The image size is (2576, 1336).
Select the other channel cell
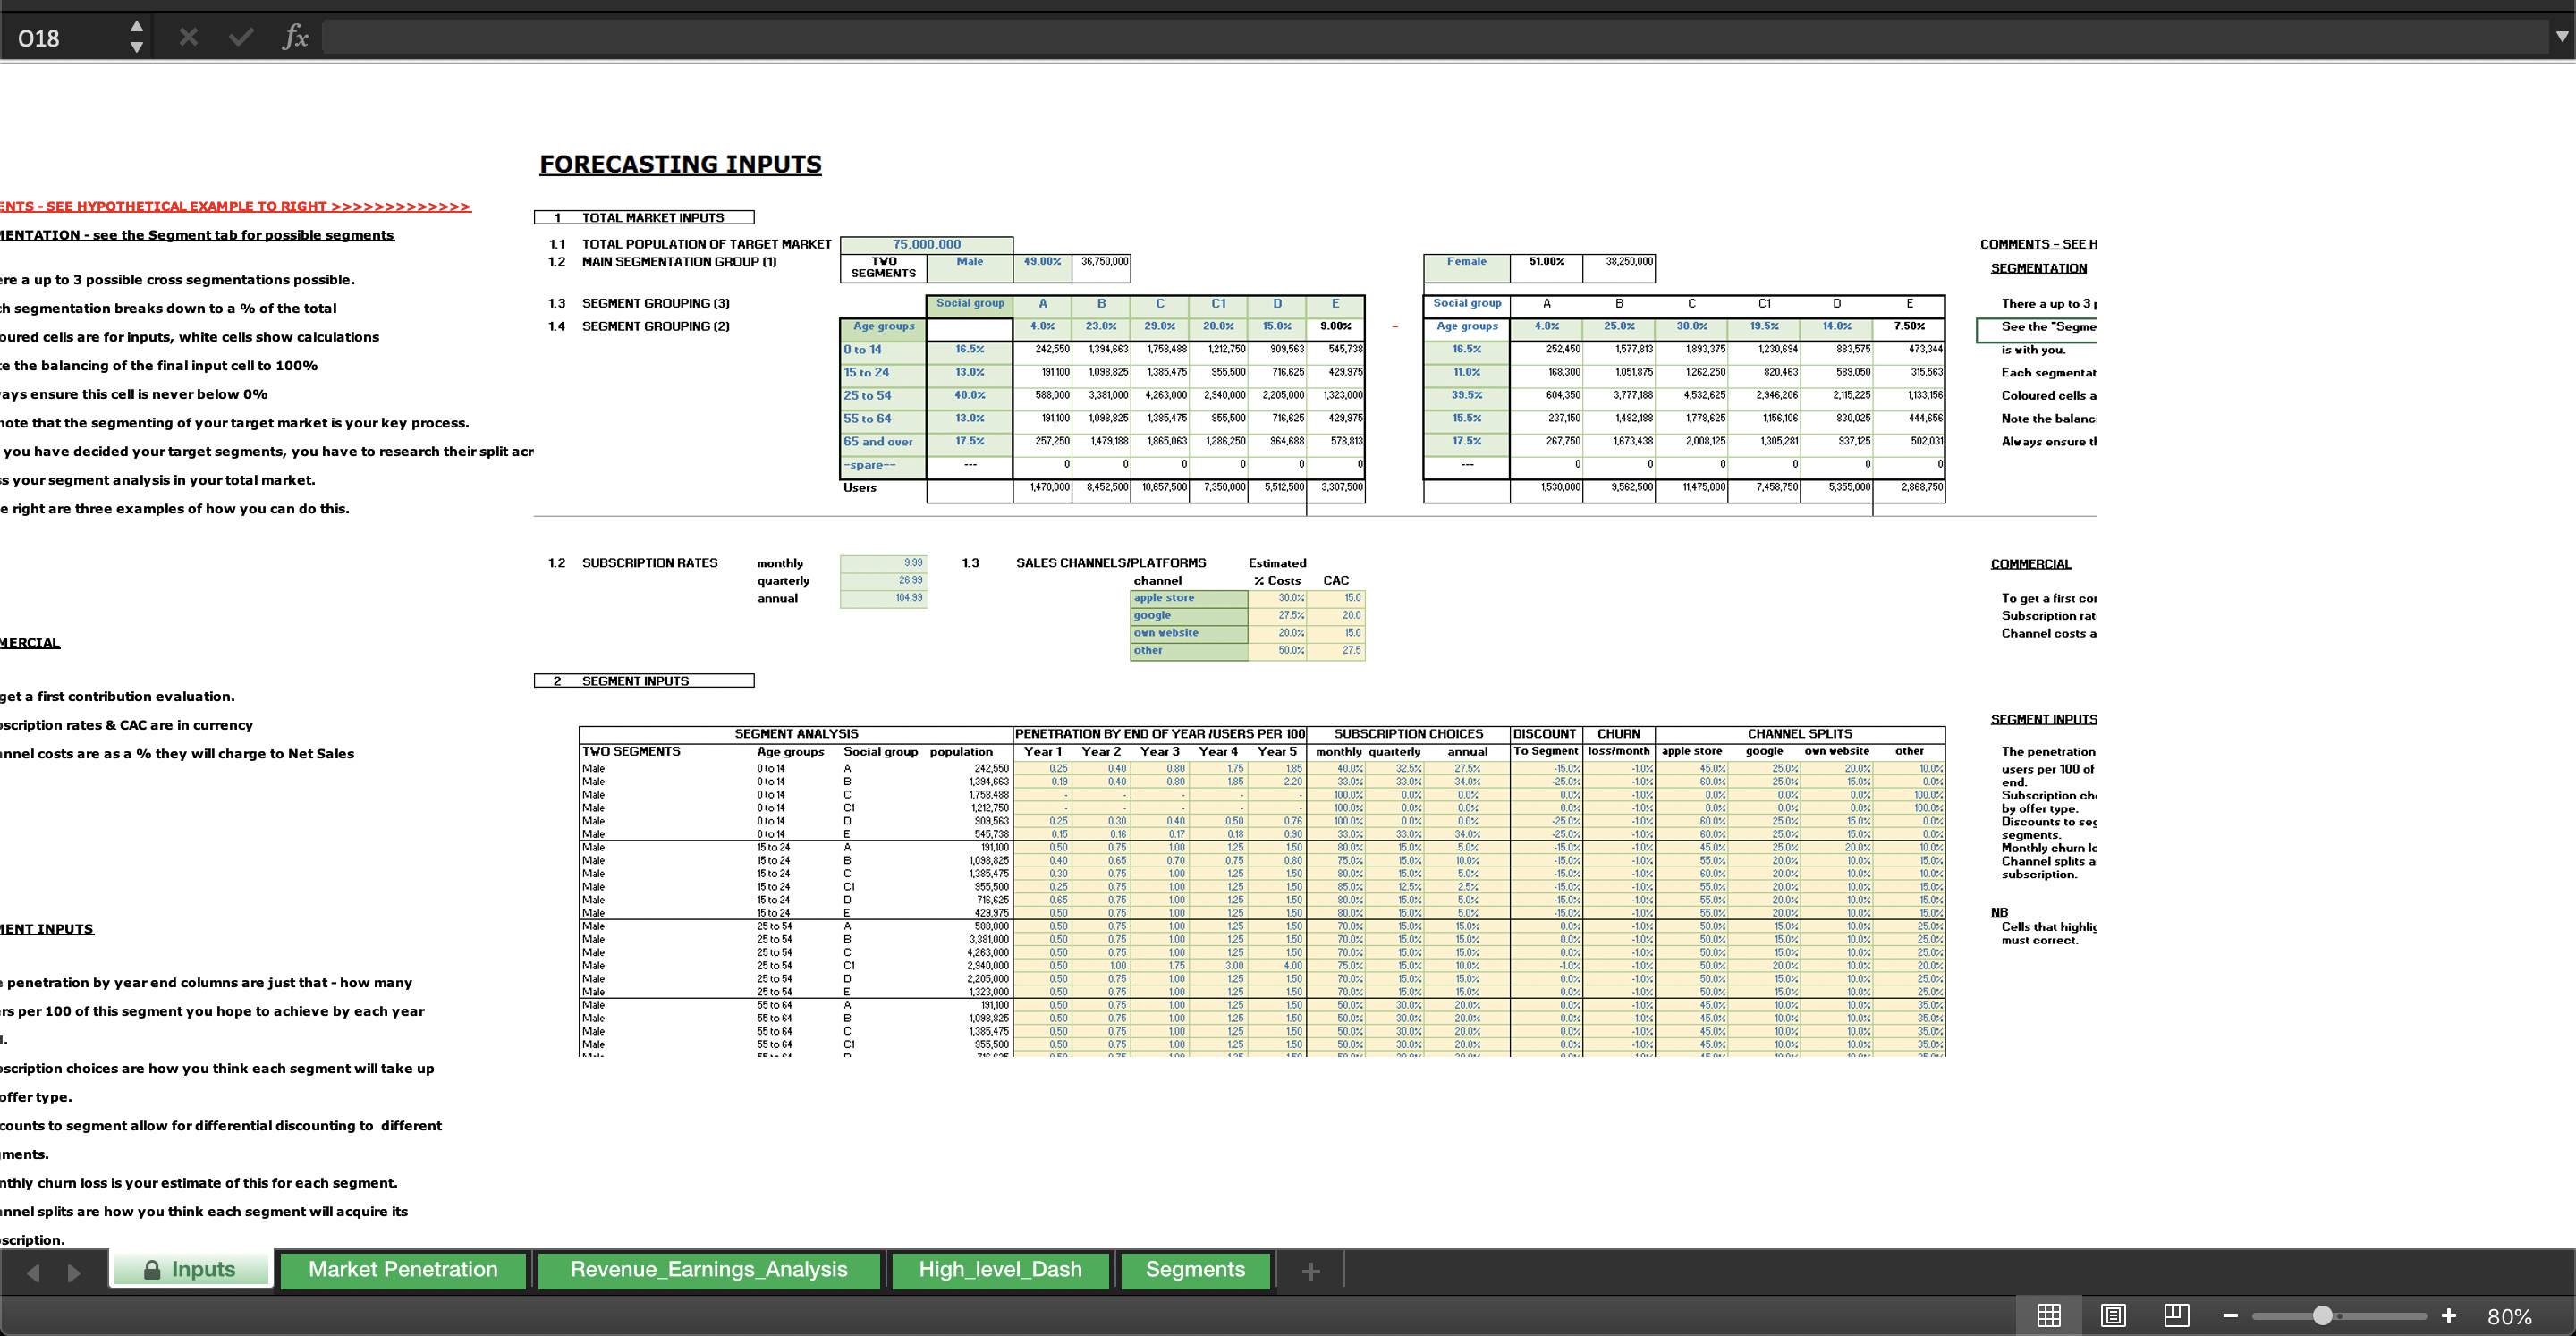point(1188,650)
